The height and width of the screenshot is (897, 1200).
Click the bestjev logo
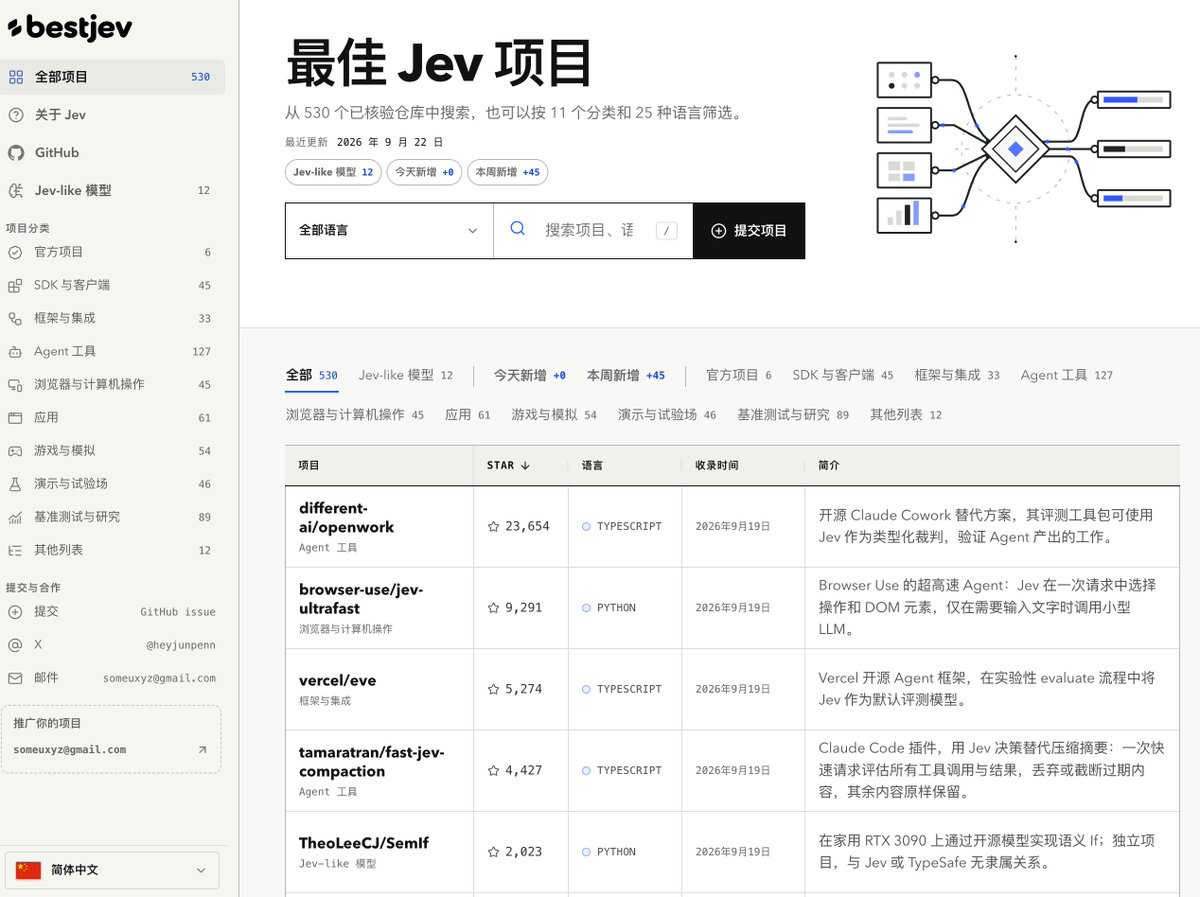(x=69, y=27)
